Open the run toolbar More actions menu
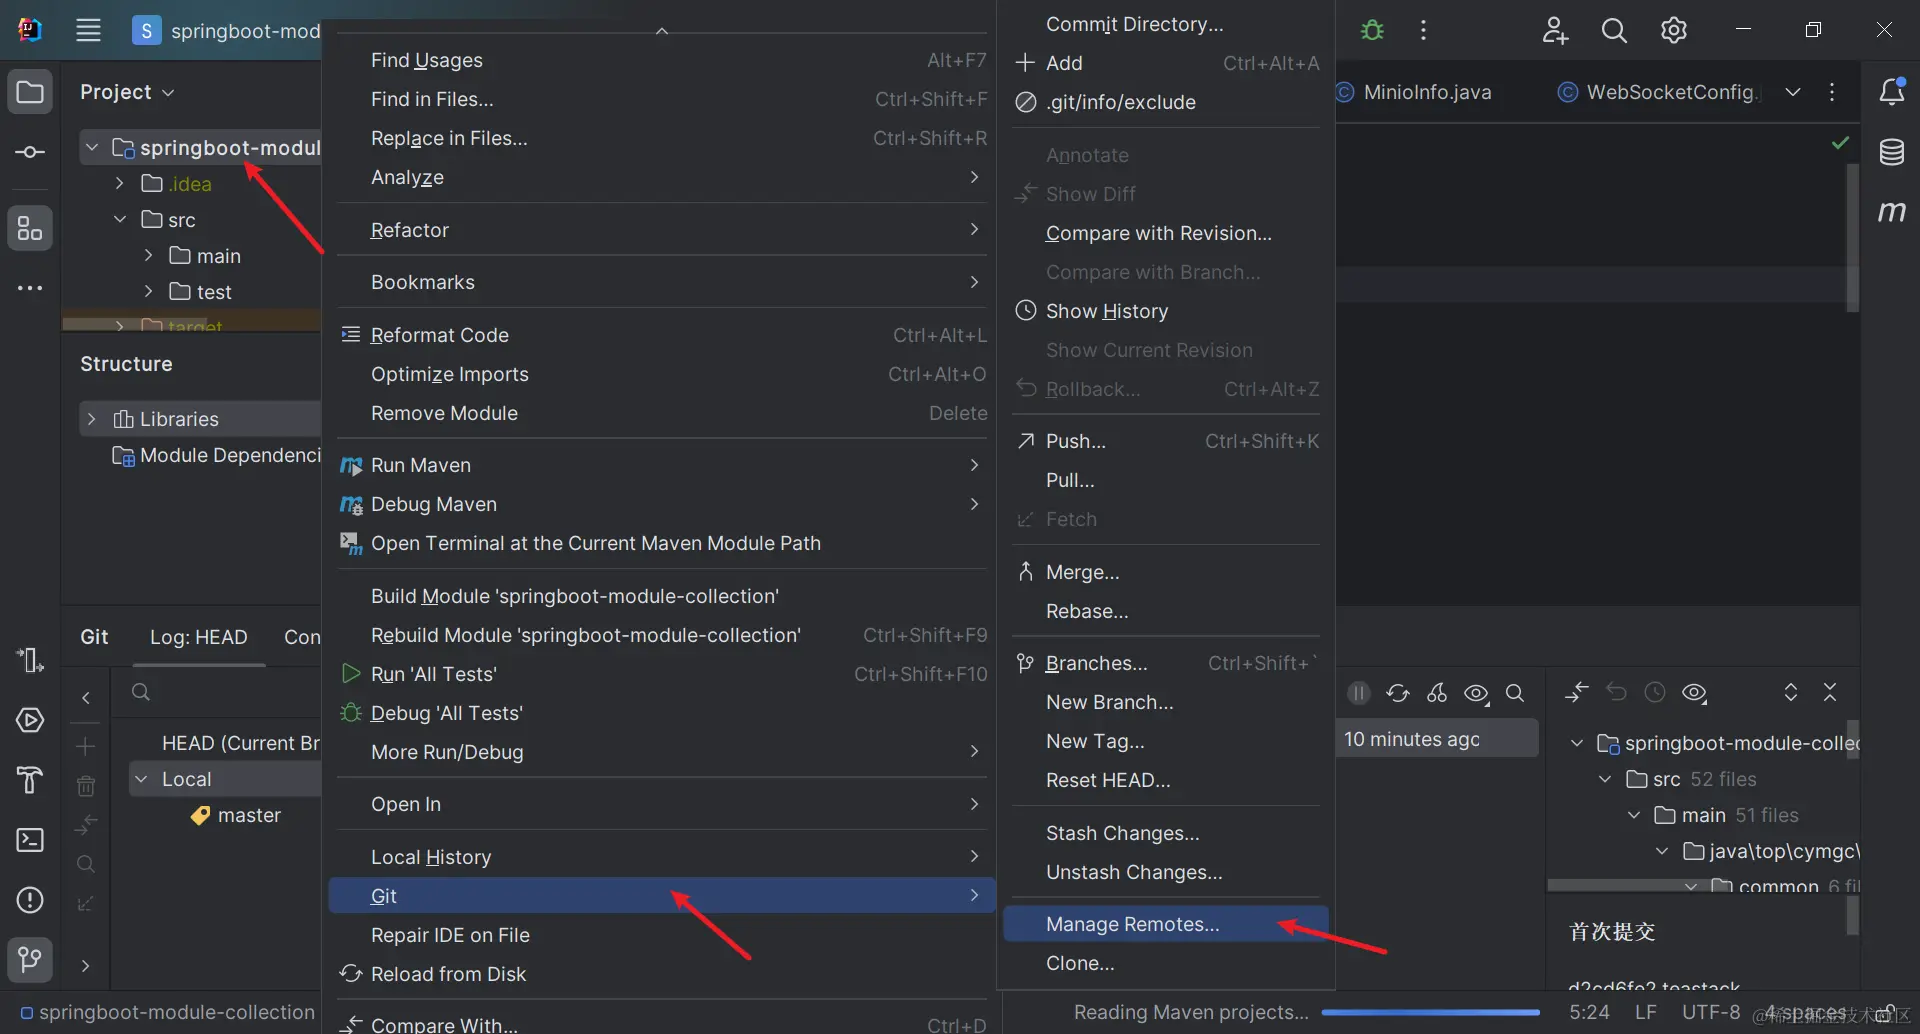1920x1034 pixels. coord(1423,30)
